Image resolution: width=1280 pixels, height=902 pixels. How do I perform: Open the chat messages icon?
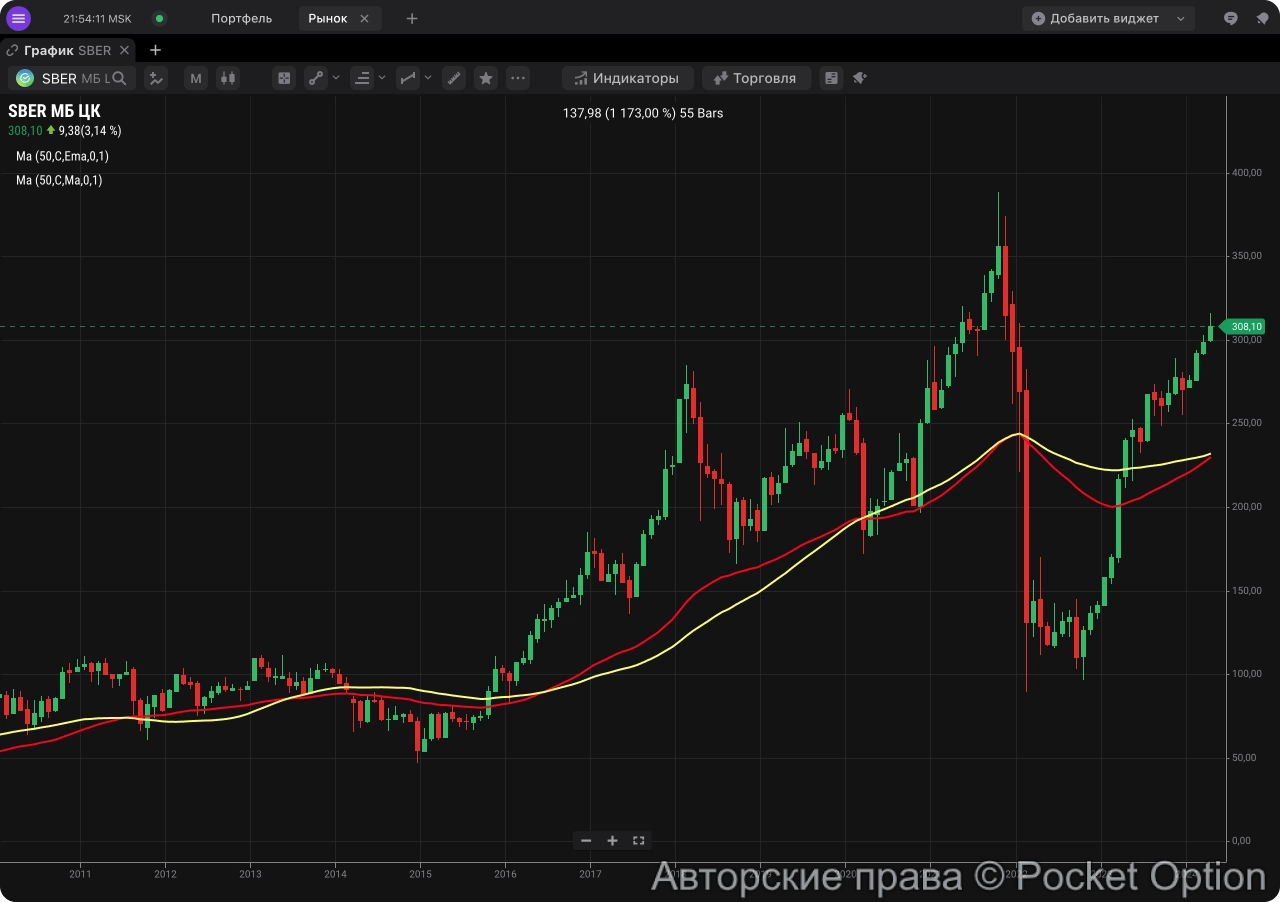tap(1231, 18)
